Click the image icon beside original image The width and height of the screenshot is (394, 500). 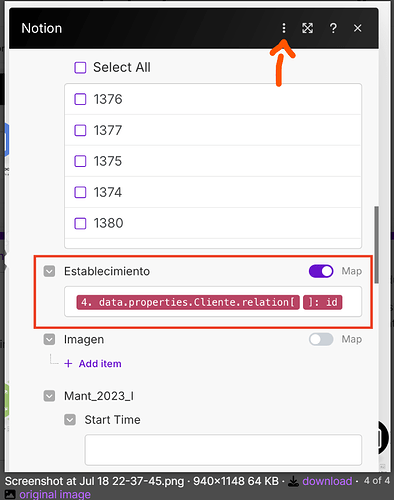[x=10, y=494]
